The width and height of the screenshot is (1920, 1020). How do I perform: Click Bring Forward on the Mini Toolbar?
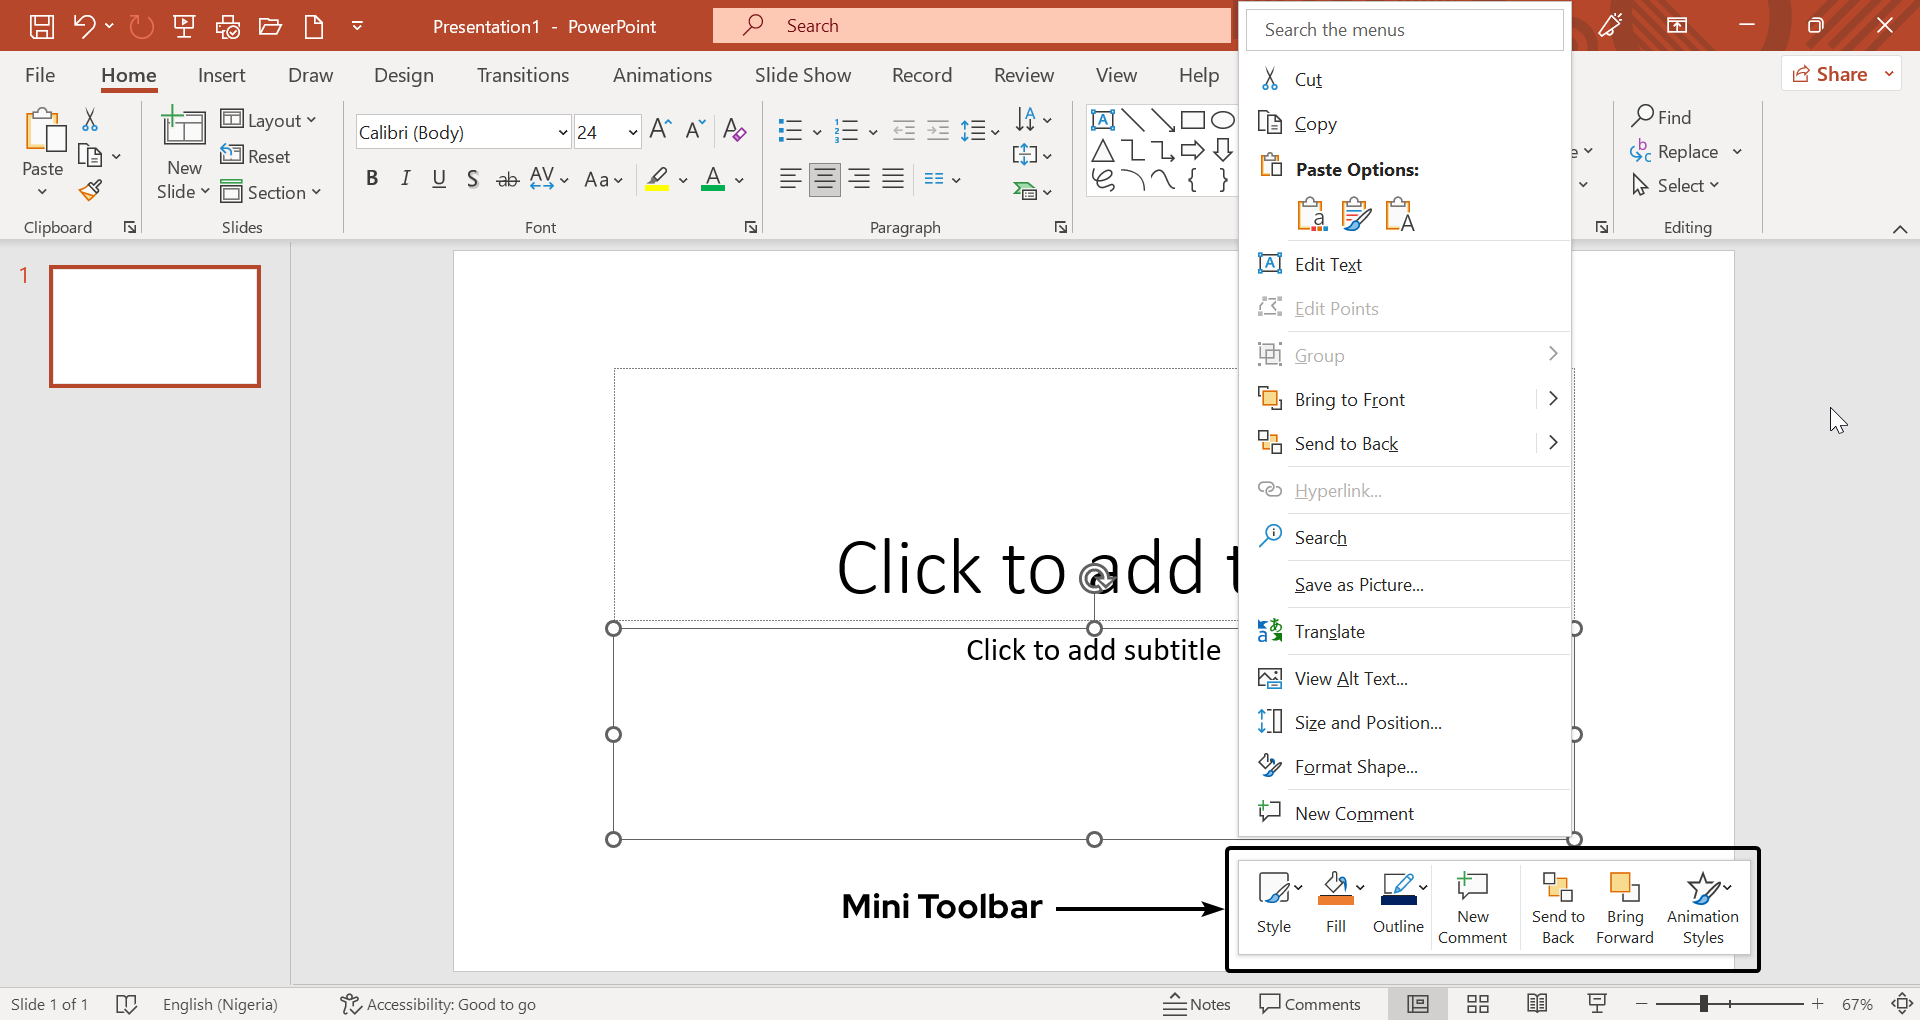[x=1624, y=905]
